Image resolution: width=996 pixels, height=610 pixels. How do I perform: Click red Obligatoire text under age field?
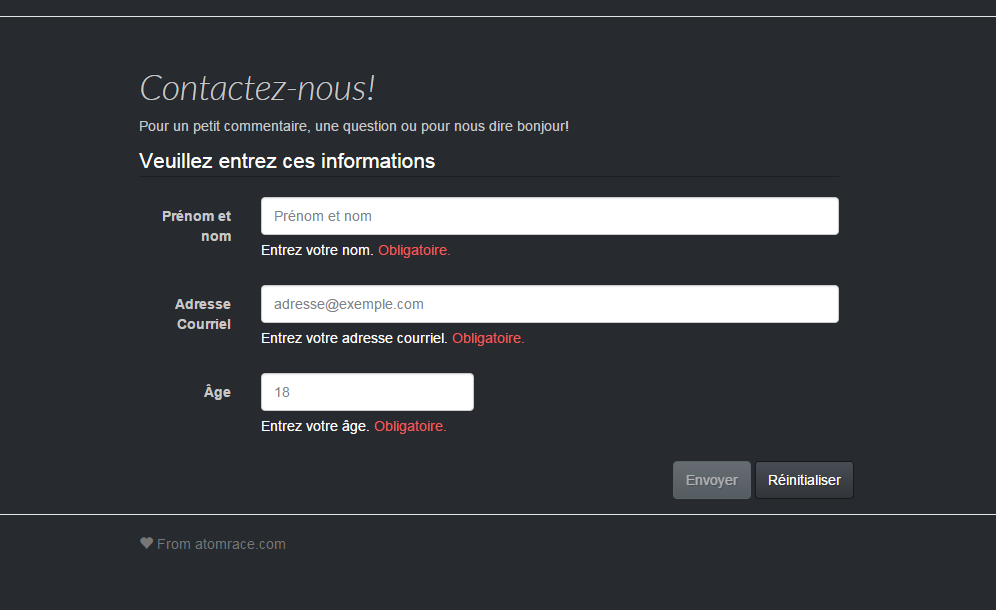pyautogui.click(x=410, y=426)
